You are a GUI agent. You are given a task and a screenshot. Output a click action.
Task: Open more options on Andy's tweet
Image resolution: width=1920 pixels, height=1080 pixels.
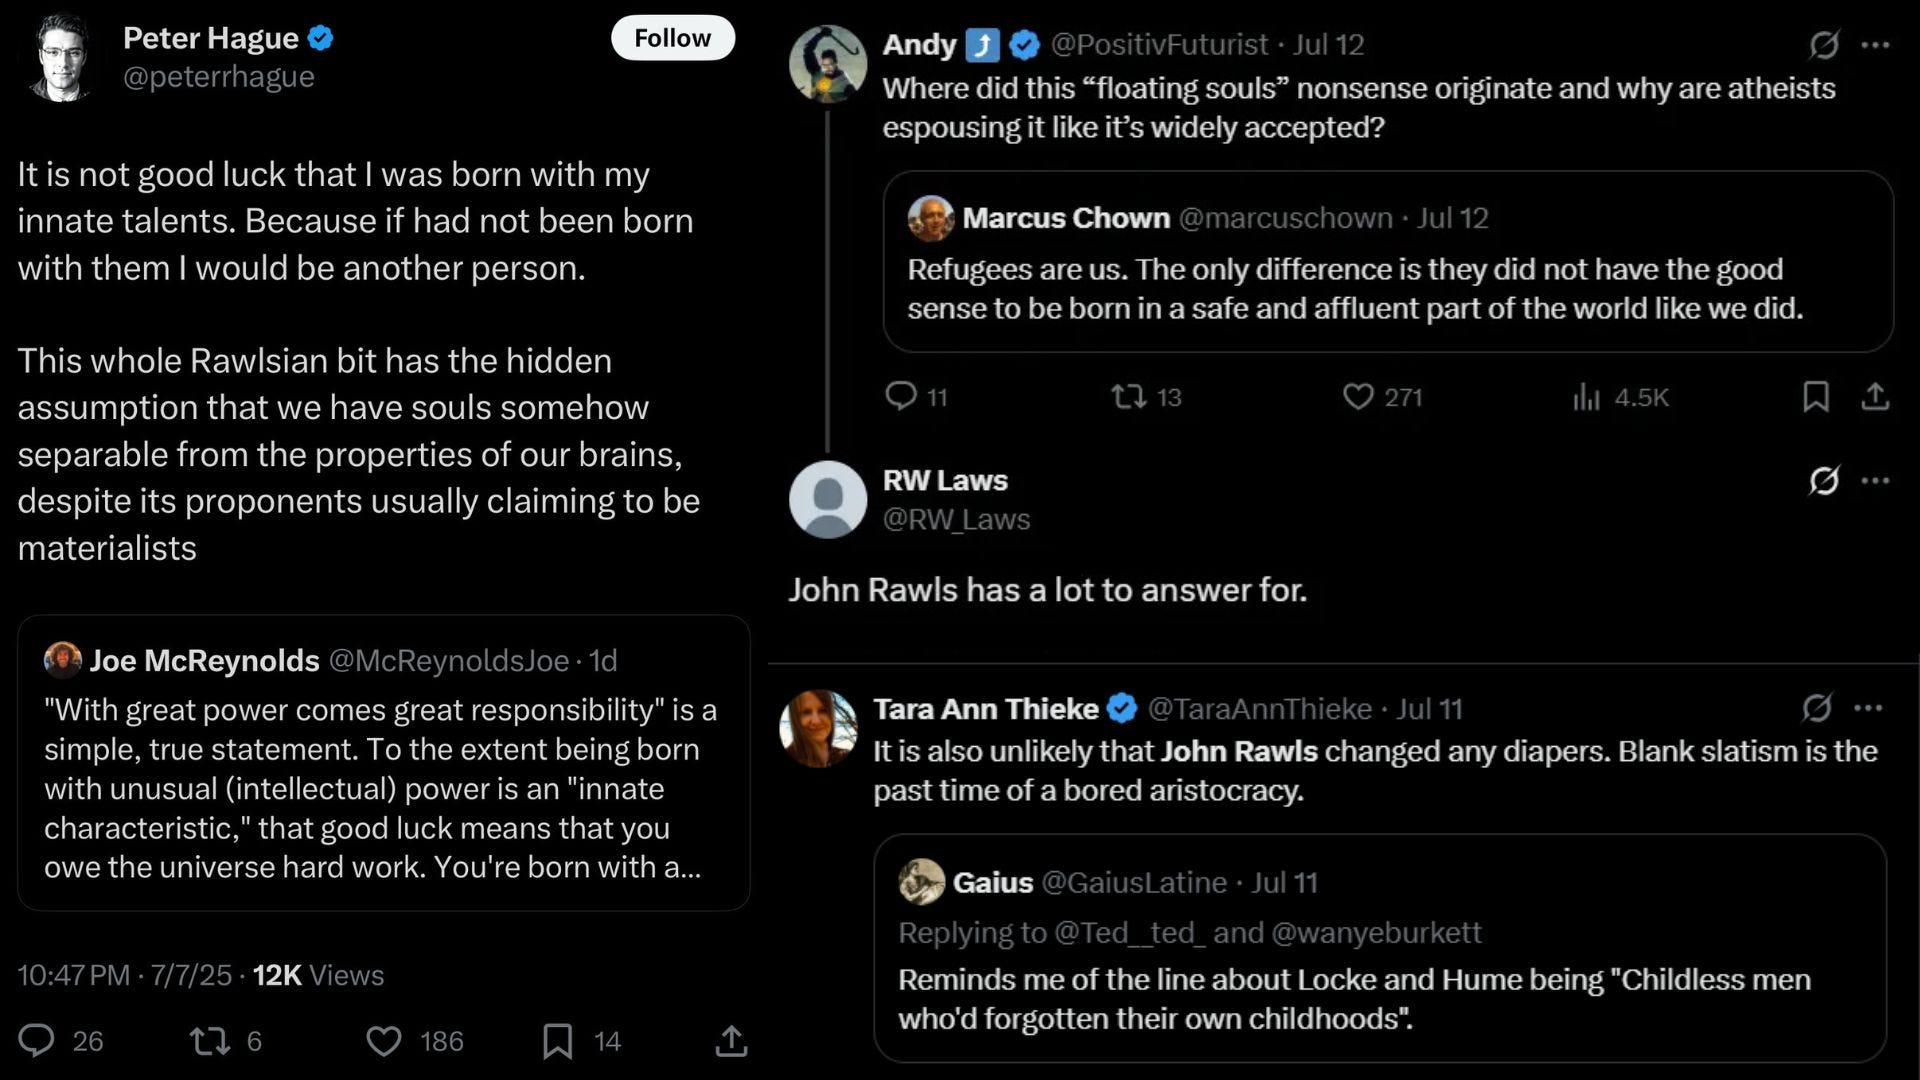(x=1875, y=45)
